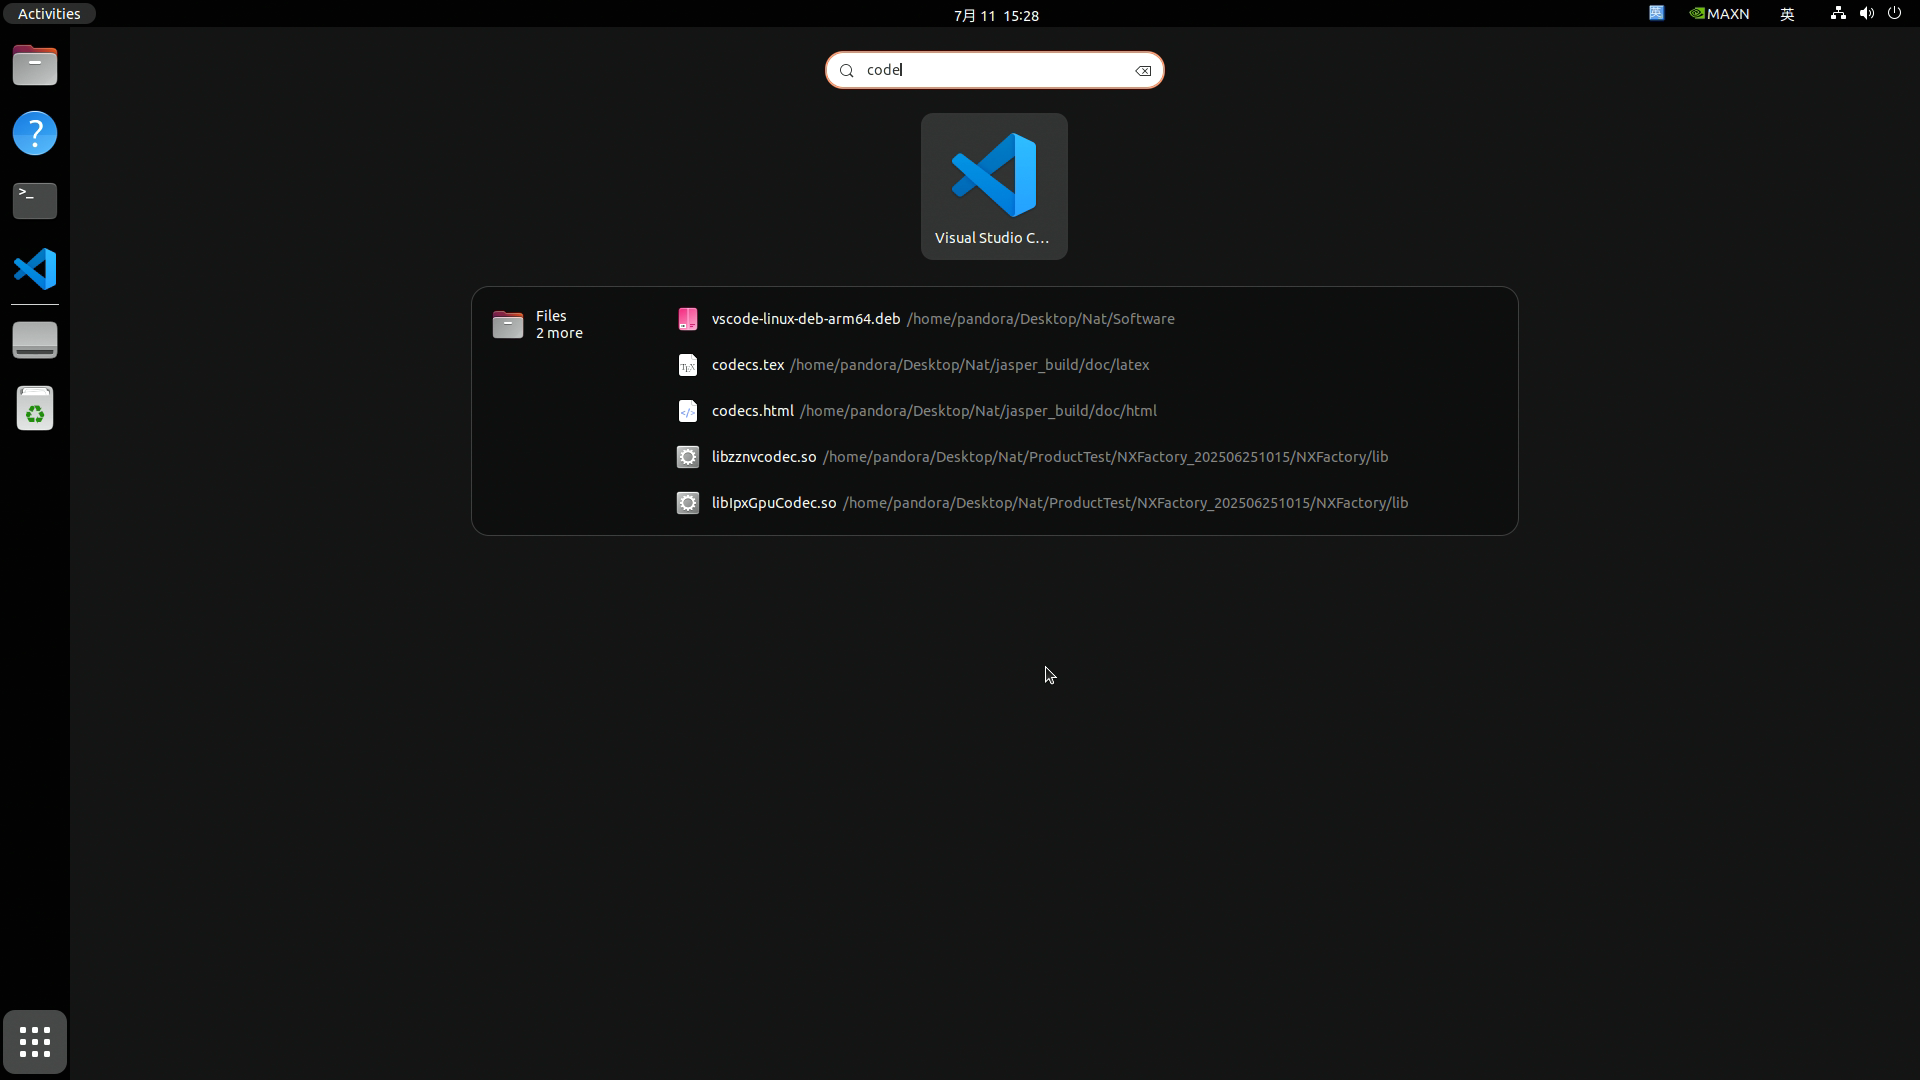Open mounted drive icon in dock
The image size is (1920, 1080).
click(x=35, y=340)
